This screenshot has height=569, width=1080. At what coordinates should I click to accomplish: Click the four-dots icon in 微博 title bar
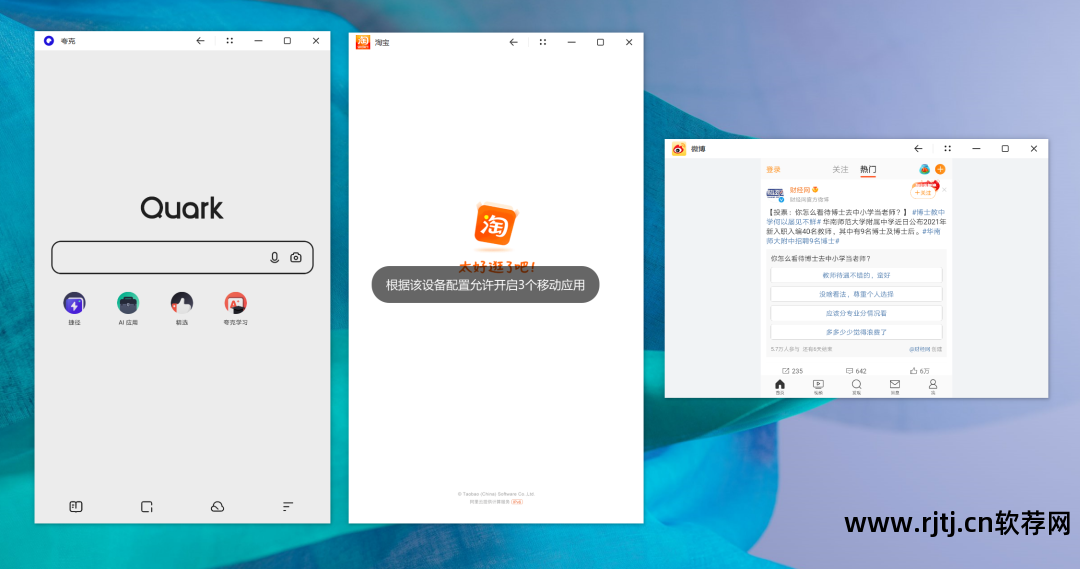[948, 148]
